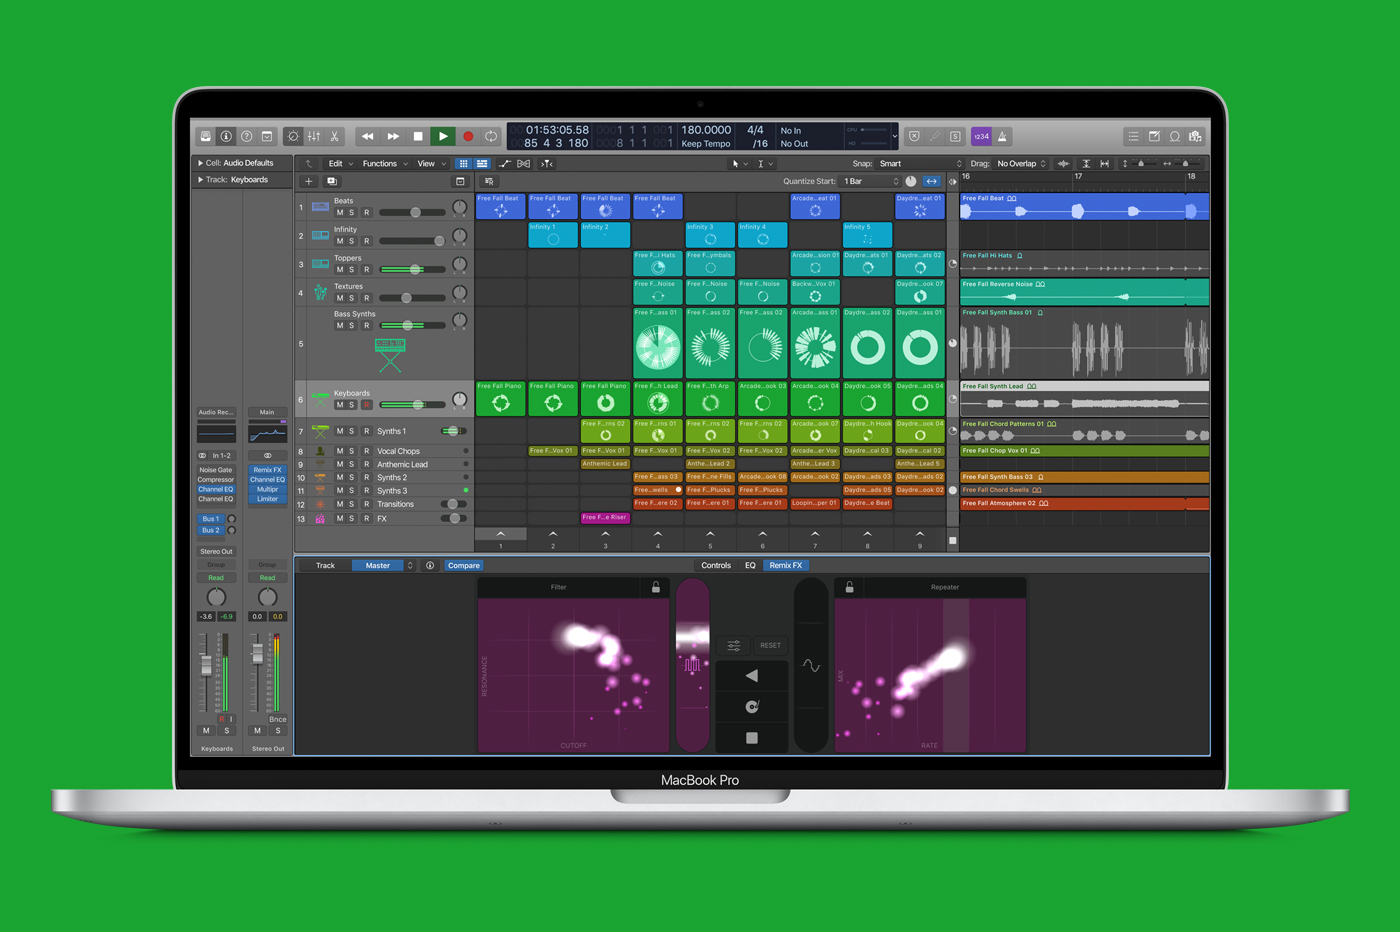Click the Bus 1 send slot

click(210, 519)
